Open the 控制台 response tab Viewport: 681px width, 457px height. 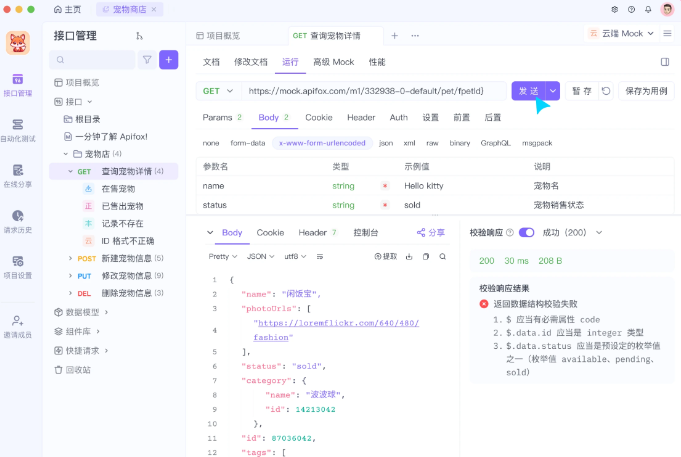(x=366, y=232)
